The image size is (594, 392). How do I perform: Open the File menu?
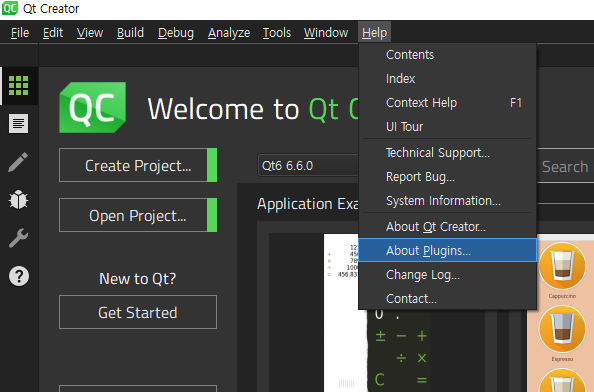20,33
